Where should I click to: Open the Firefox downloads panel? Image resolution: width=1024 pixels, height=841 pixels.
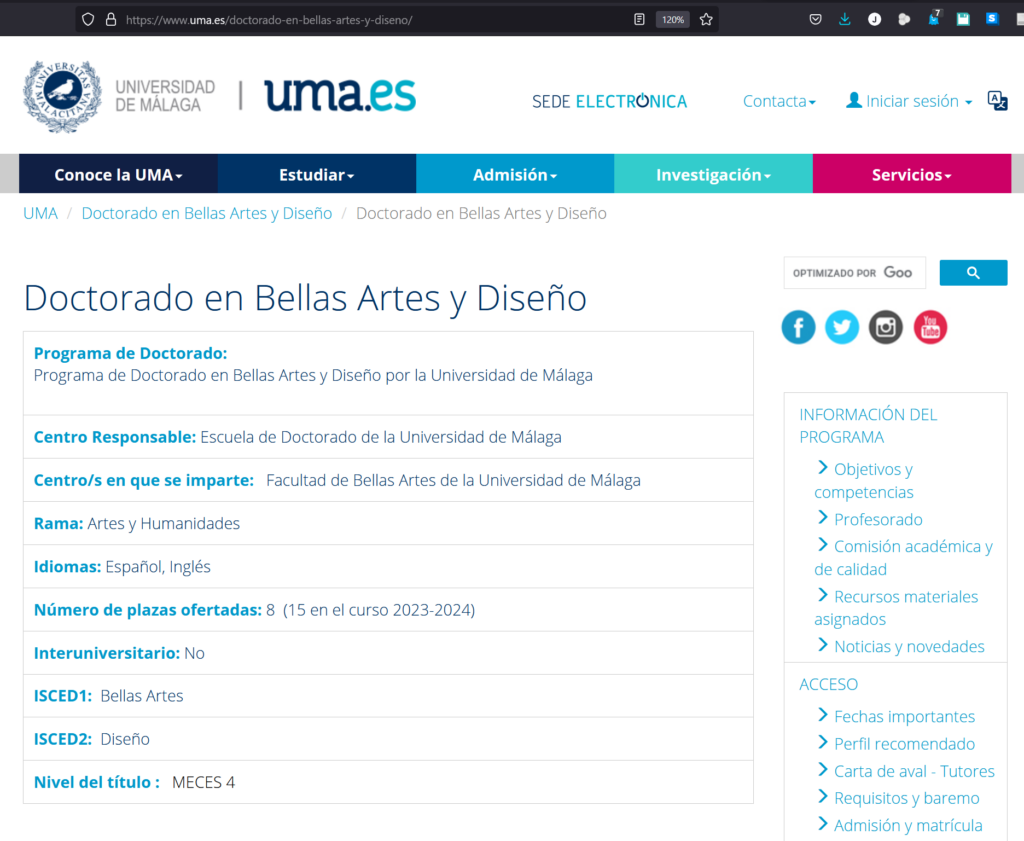click(845, 19)
